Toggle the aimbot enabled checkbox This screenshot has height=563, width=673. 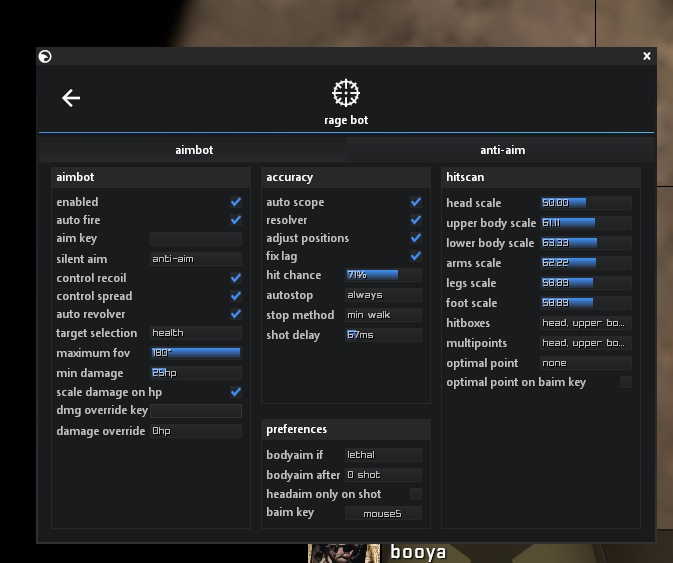(236, 202)
